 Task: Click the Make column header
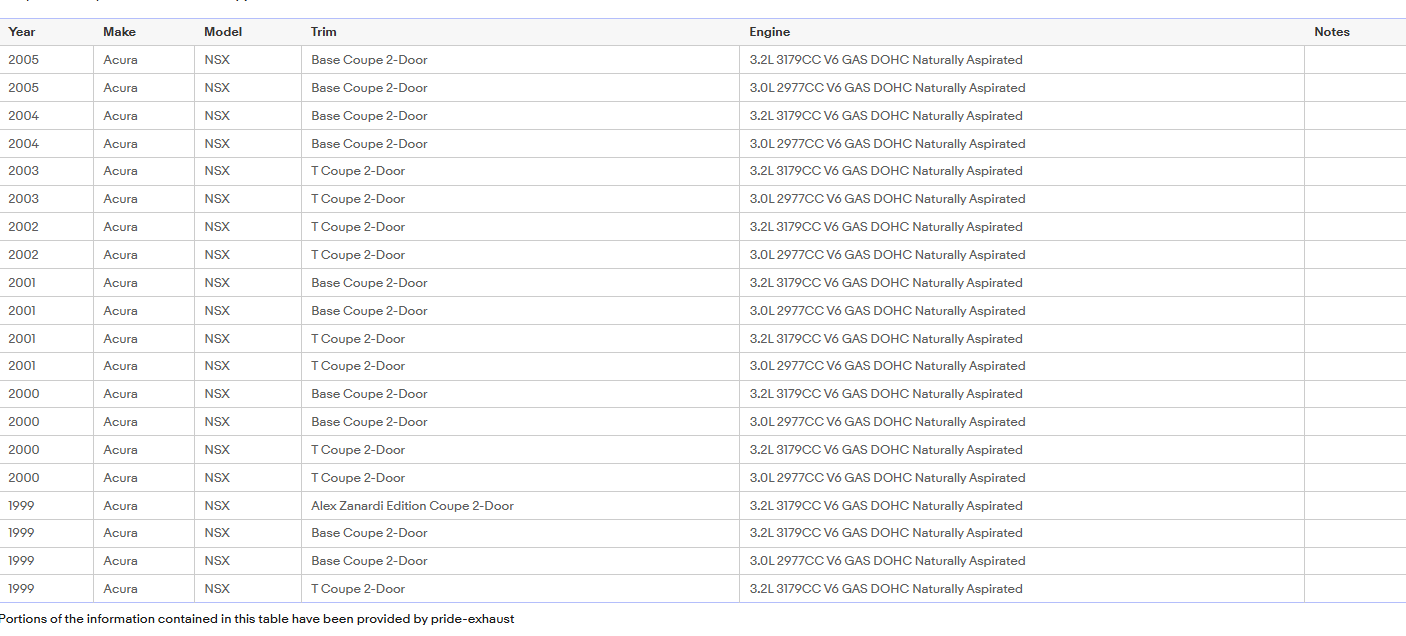tap(119, 32)
